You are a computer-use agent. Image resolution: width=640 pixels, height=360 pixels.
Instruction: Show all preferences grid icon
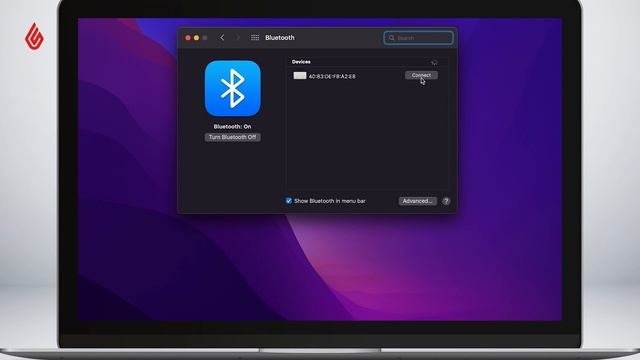coord(255,38)
